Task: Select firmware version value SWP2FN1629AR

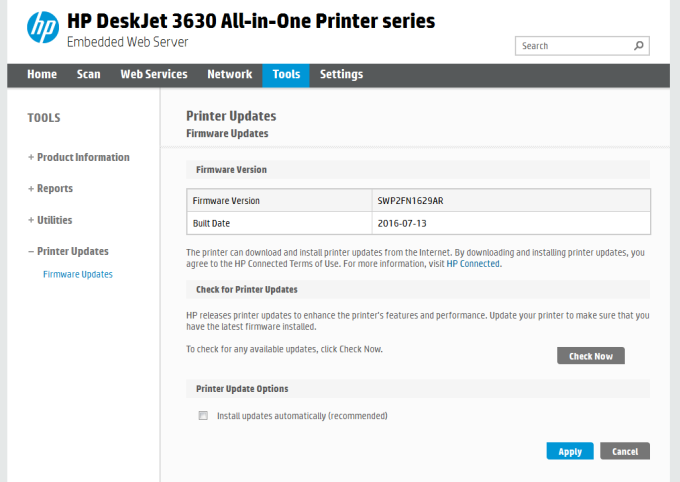Action: pos(410,201)
